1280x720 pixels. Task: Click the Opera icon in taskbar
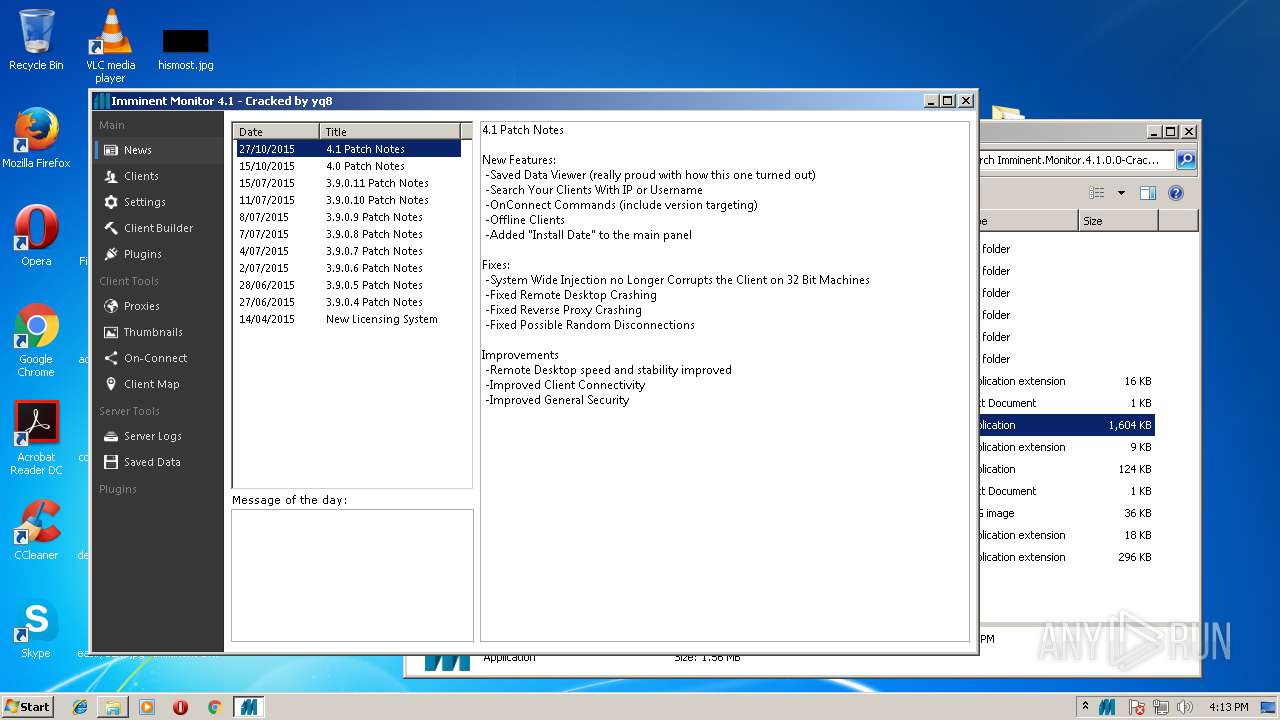pos(181,707)
